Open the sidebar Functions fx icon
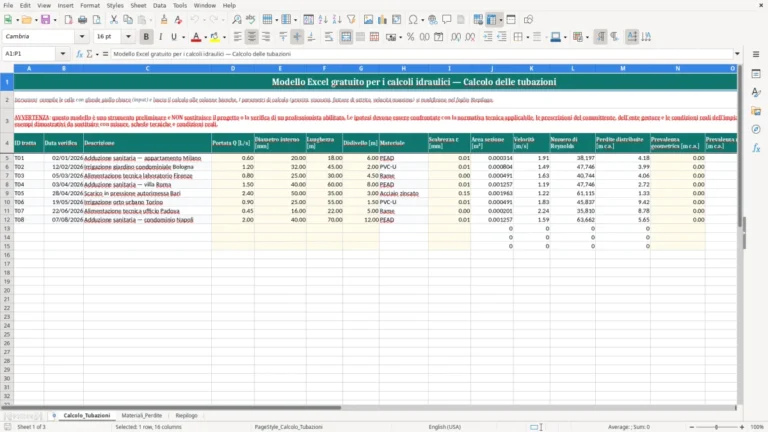The image size is (768, 432). (x=756, y=148)
